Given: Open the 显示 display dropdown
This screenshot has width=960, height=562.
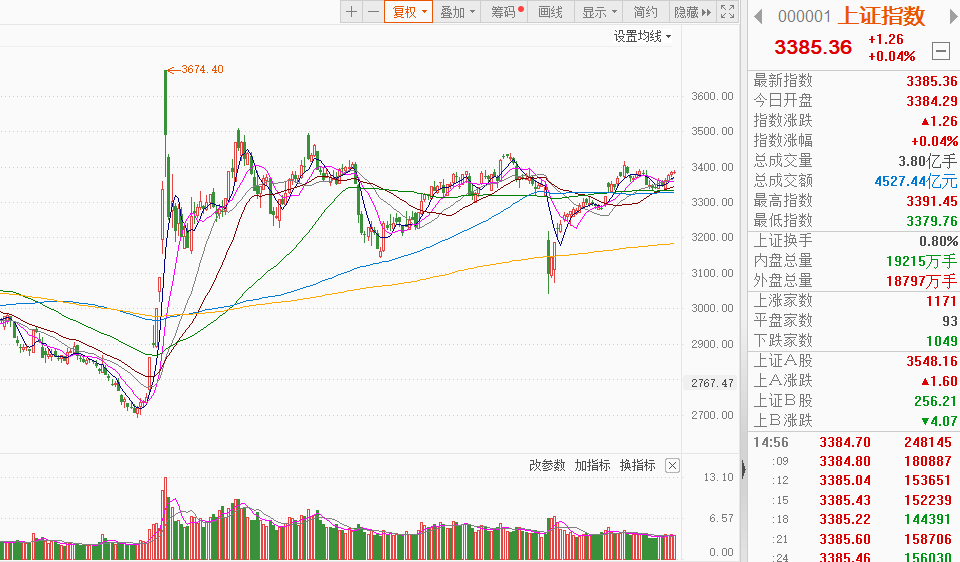Looking at the screenshot, I should (x=598, y=12).
